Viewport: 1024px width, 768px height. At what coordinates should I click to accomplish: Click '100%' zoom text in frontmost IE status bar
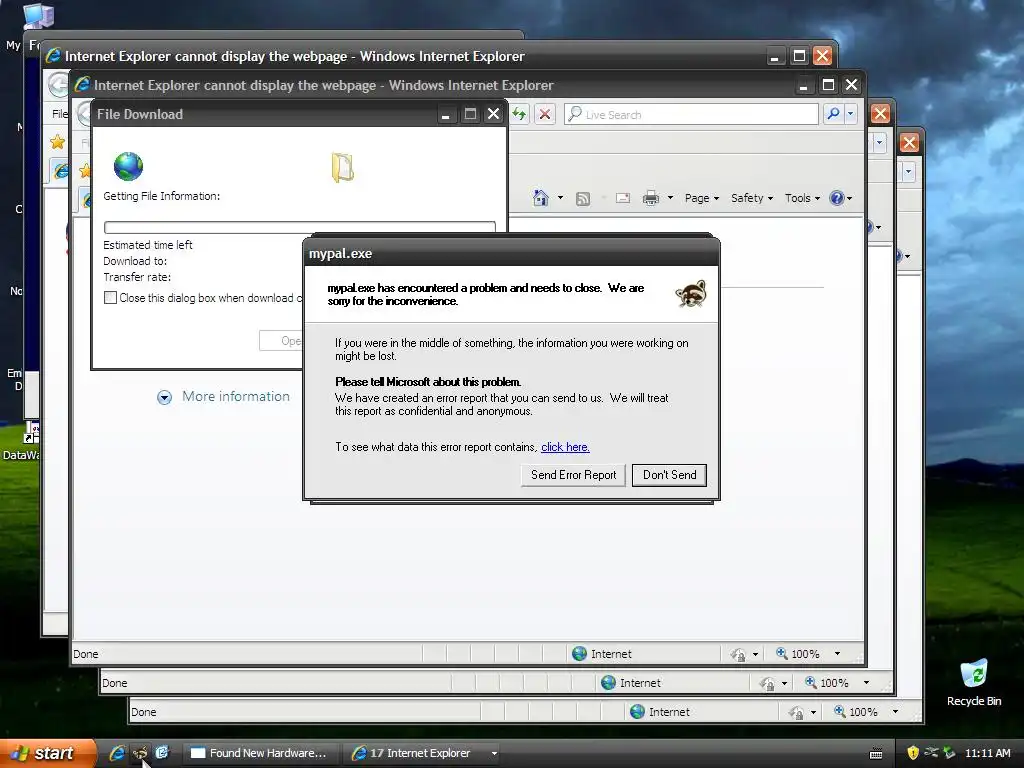pos(805,654)
